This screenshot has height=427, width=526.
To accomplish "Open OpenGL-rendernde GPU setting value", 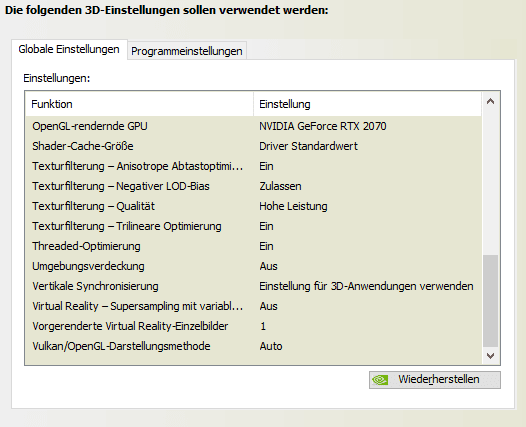I will pyautogui.click(x=323, y=126).
